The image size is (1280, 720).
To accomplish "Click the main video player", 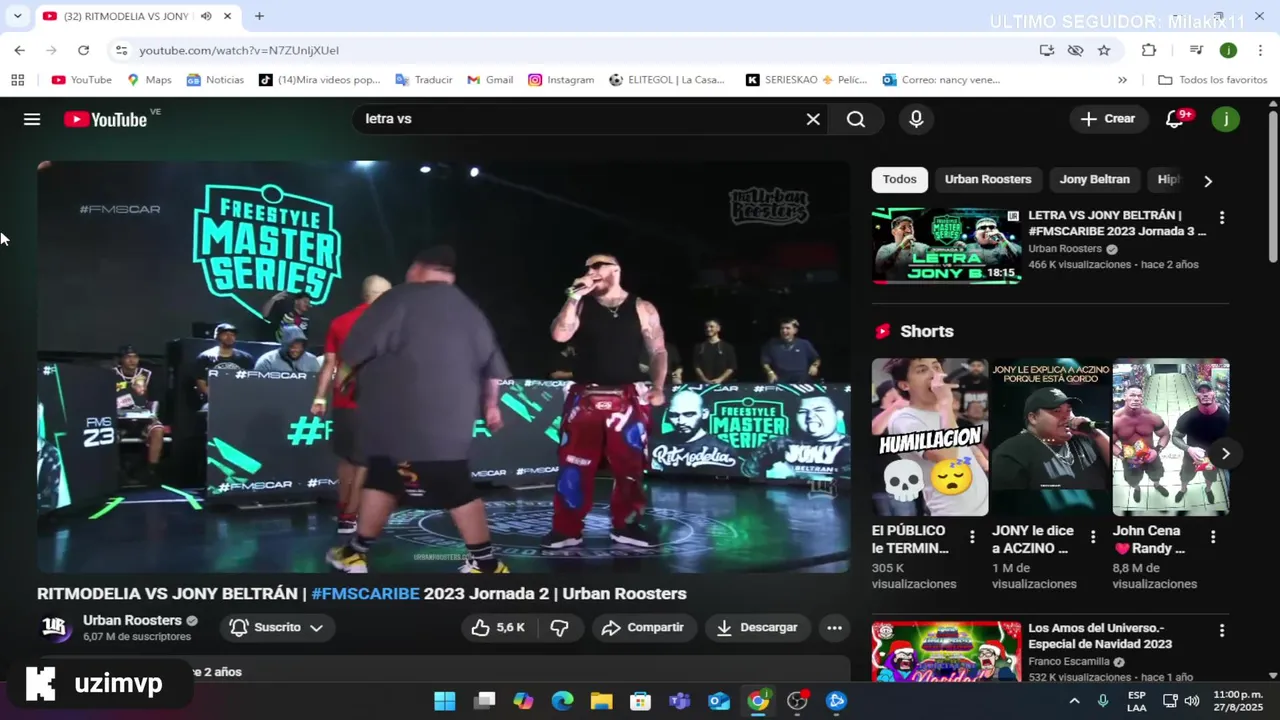I will tap(444, 367).
